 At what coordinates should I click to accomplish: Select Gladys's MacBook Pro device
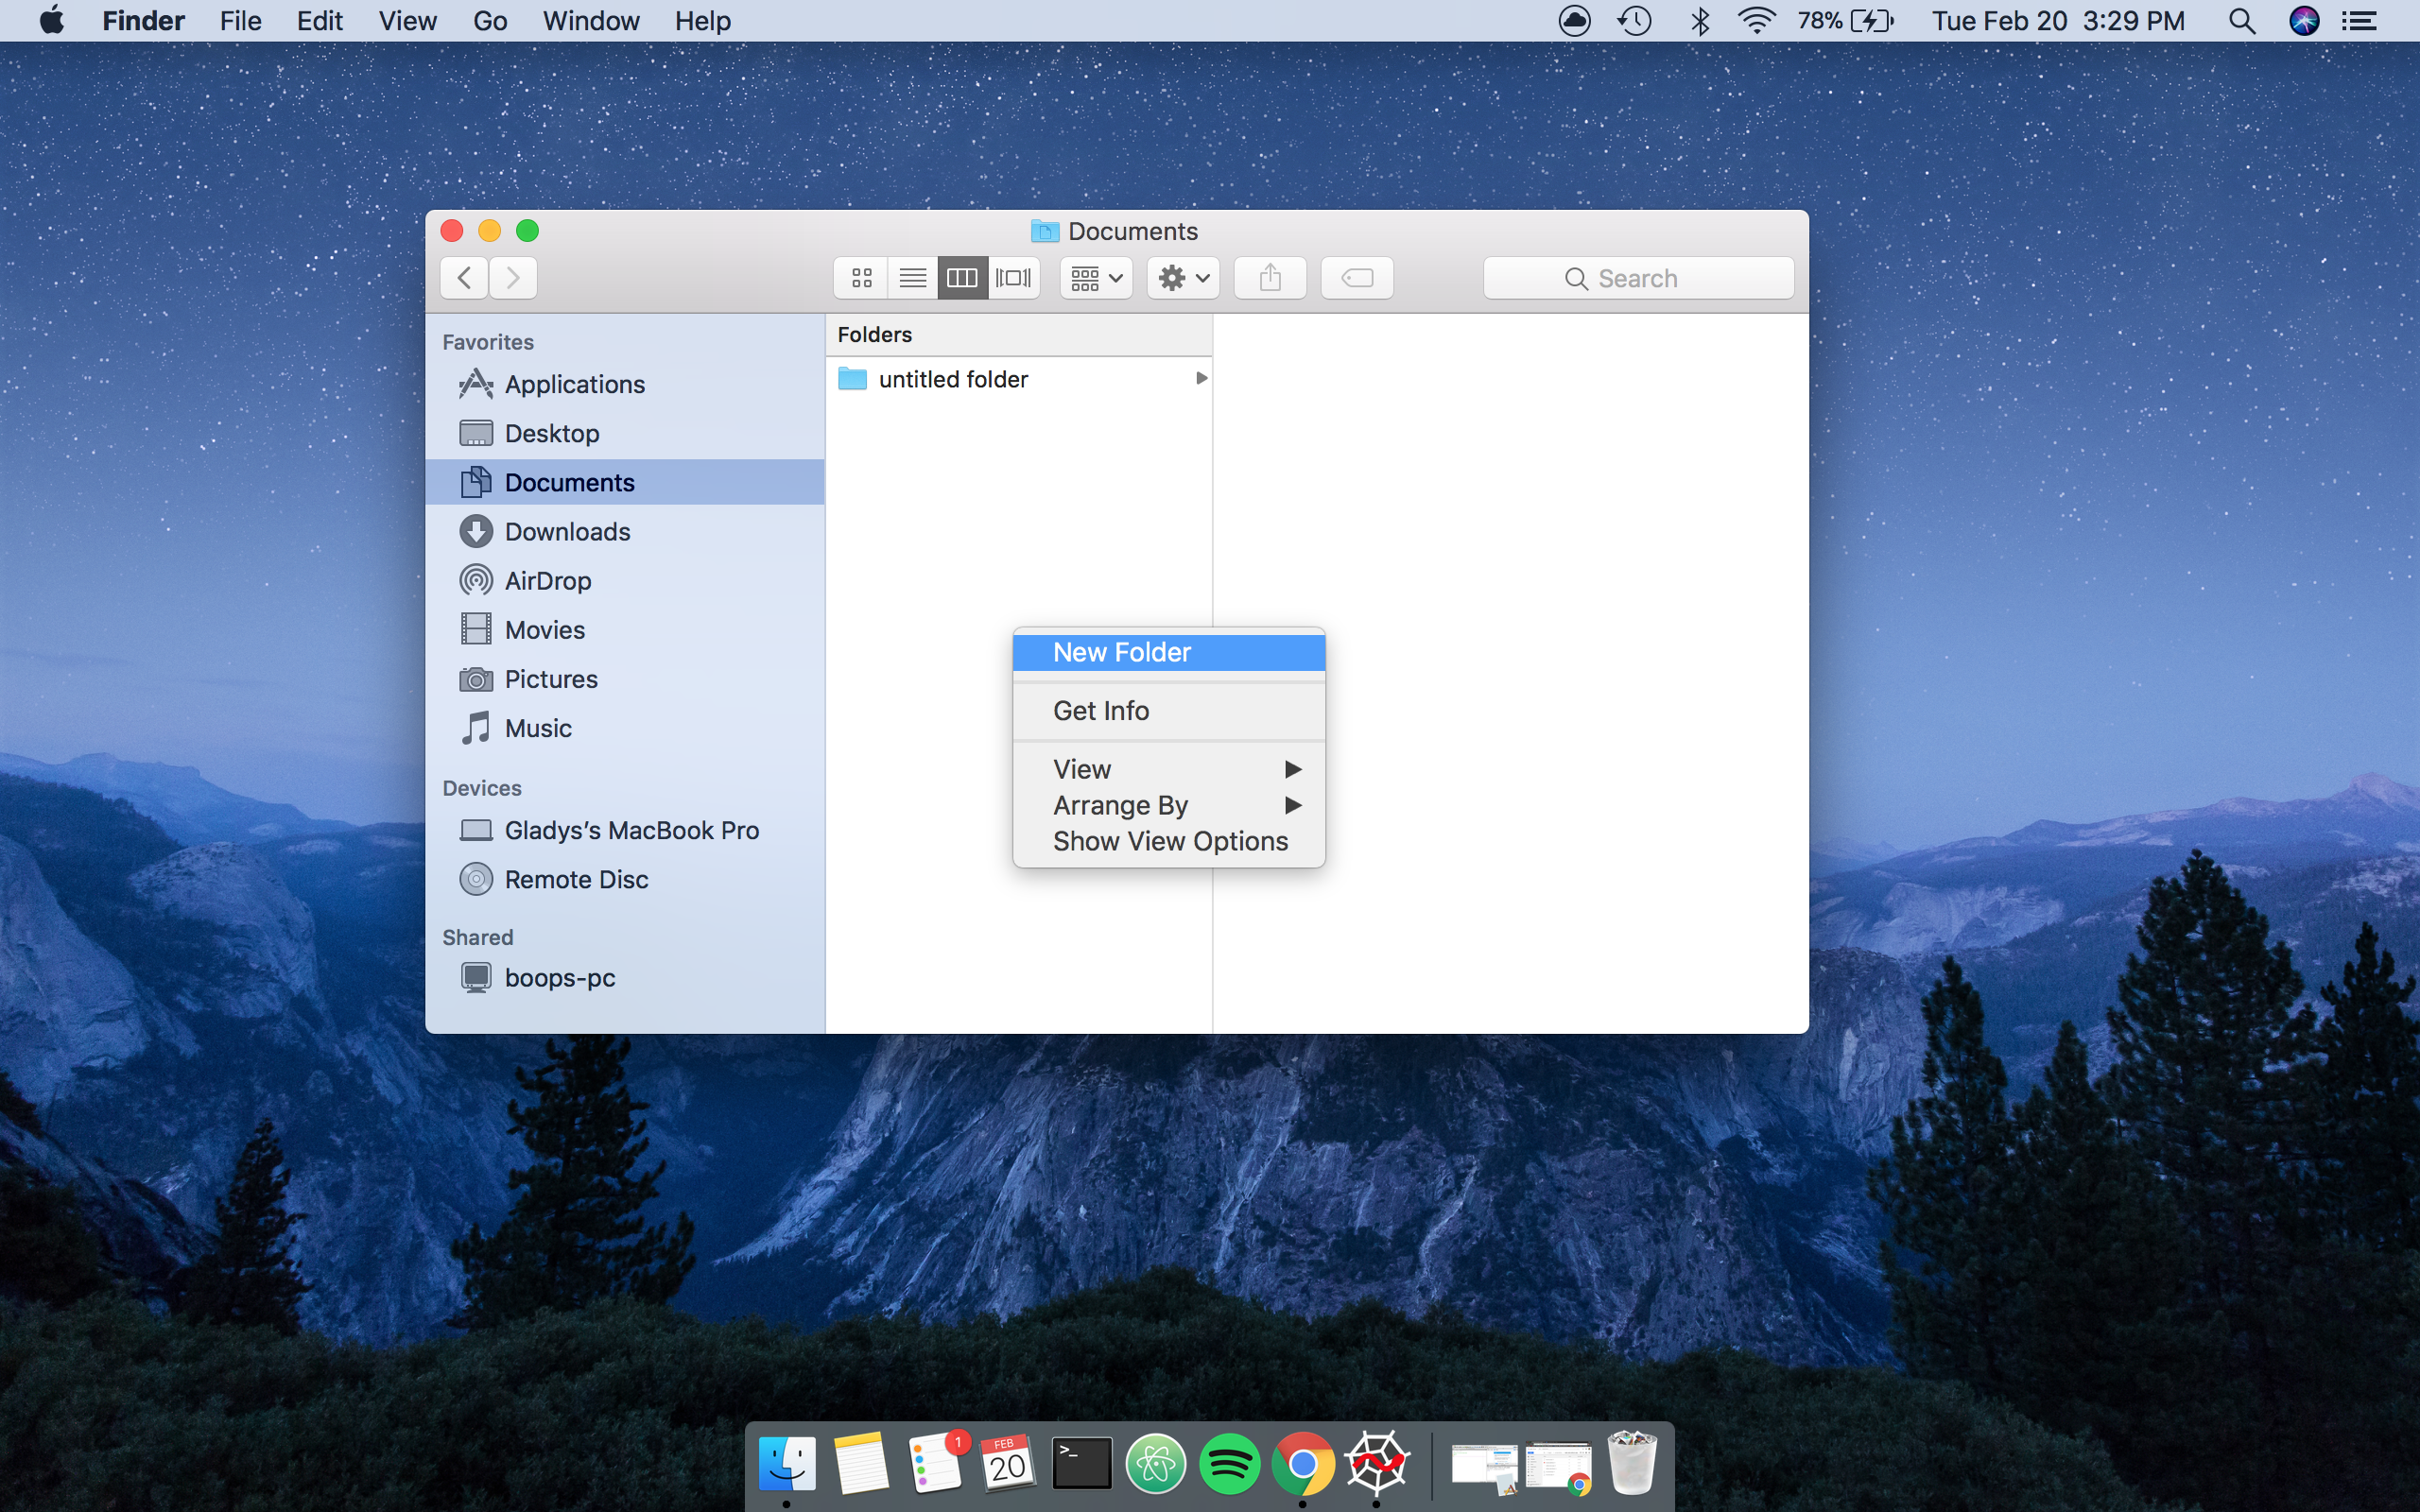click(625, 830)
